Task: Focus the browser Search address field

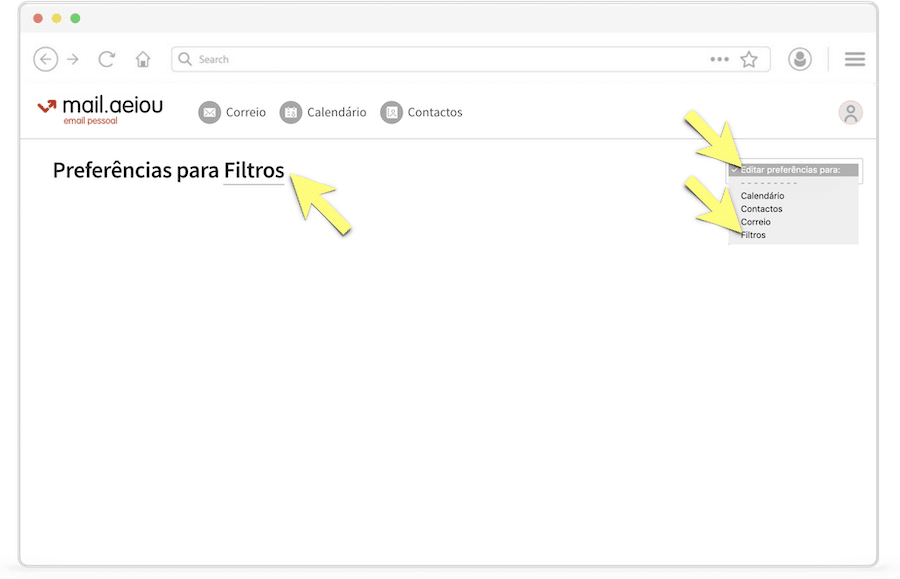Action: 440,59
